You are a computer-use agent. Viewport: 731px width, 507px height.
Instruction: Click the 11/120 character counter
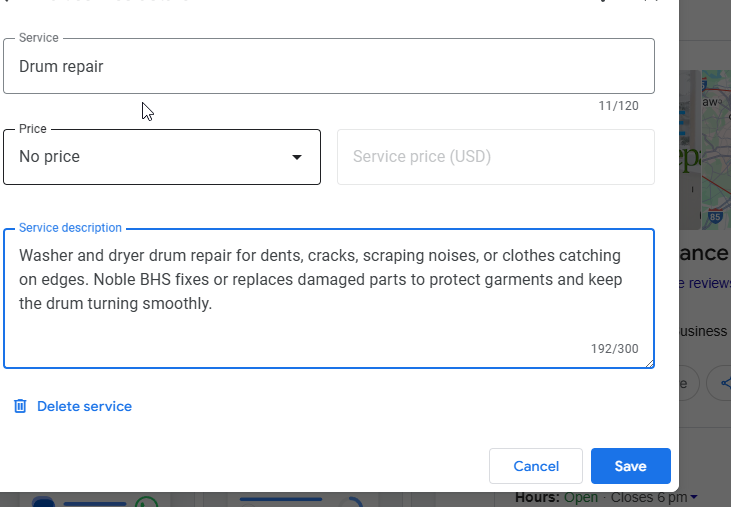pyautogui.click(x=618, y=105)
